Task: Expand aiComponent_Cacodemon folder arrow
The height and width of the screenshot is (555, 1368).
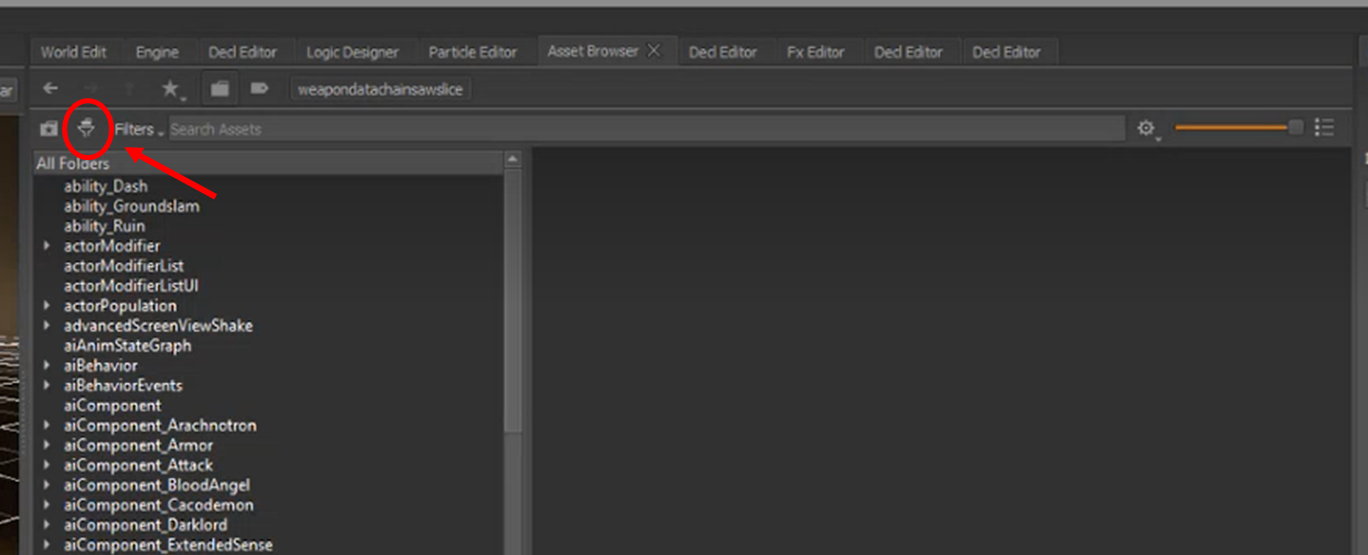Action: click(x=46, y=505)
